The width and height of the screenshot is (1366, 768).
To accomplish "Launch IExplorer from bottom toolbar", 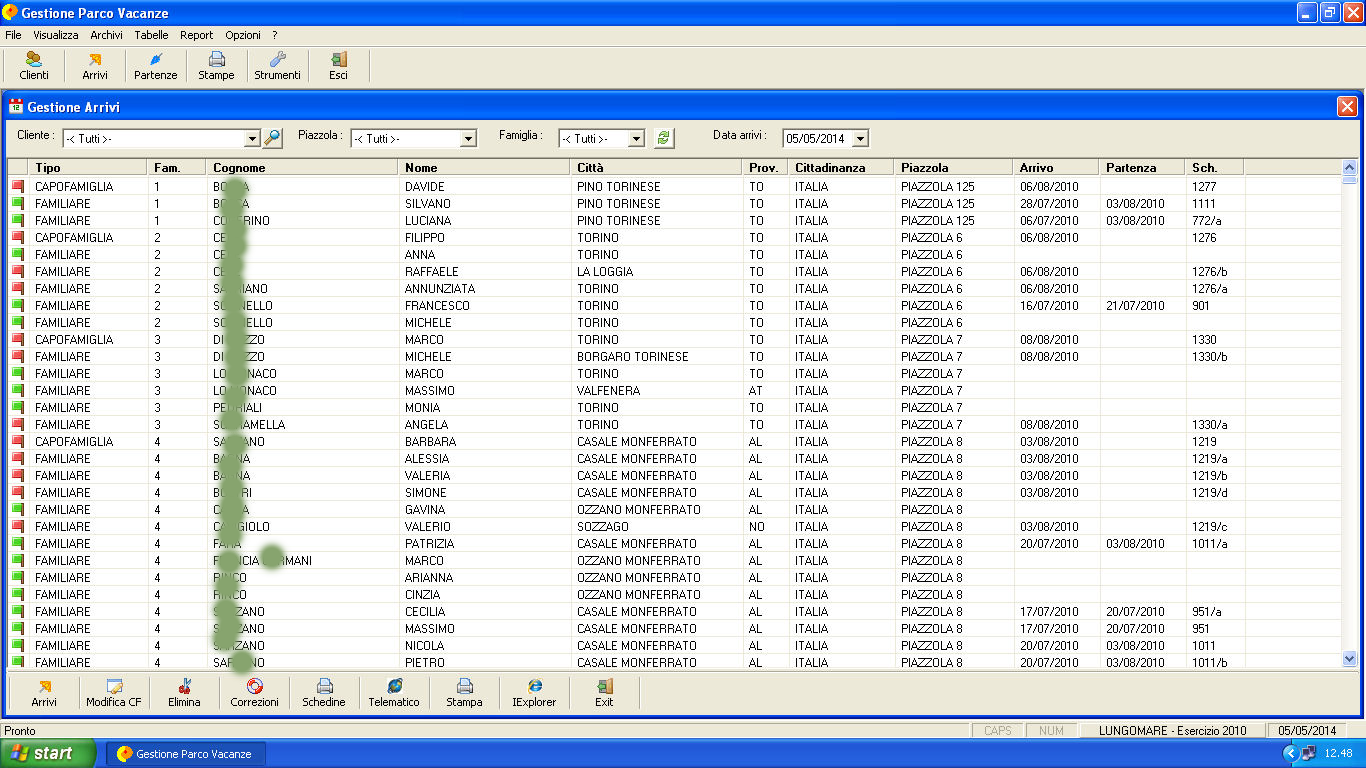I will click(x=534, y=693).
